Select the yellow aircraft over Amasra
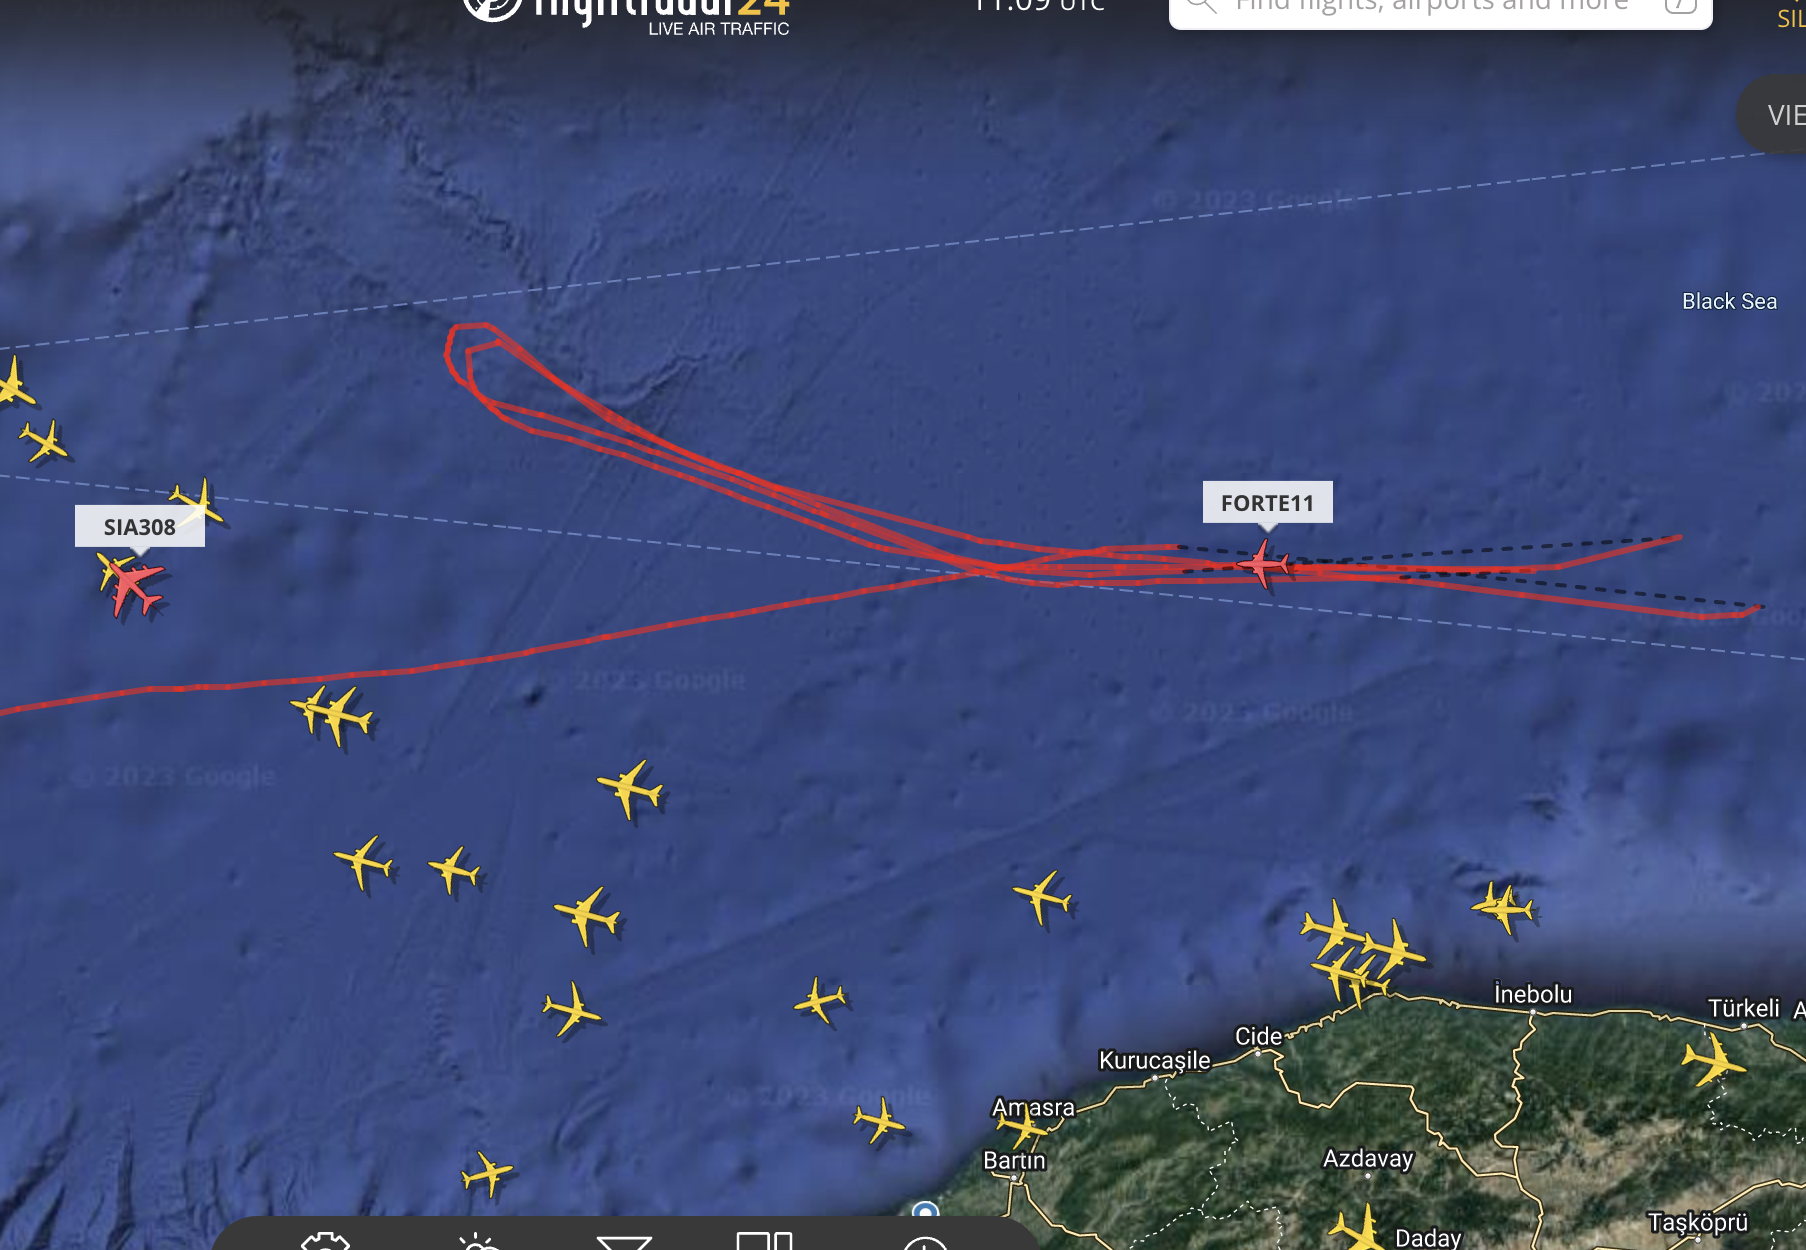 pyautogui.click(x=1026, y=1128)
